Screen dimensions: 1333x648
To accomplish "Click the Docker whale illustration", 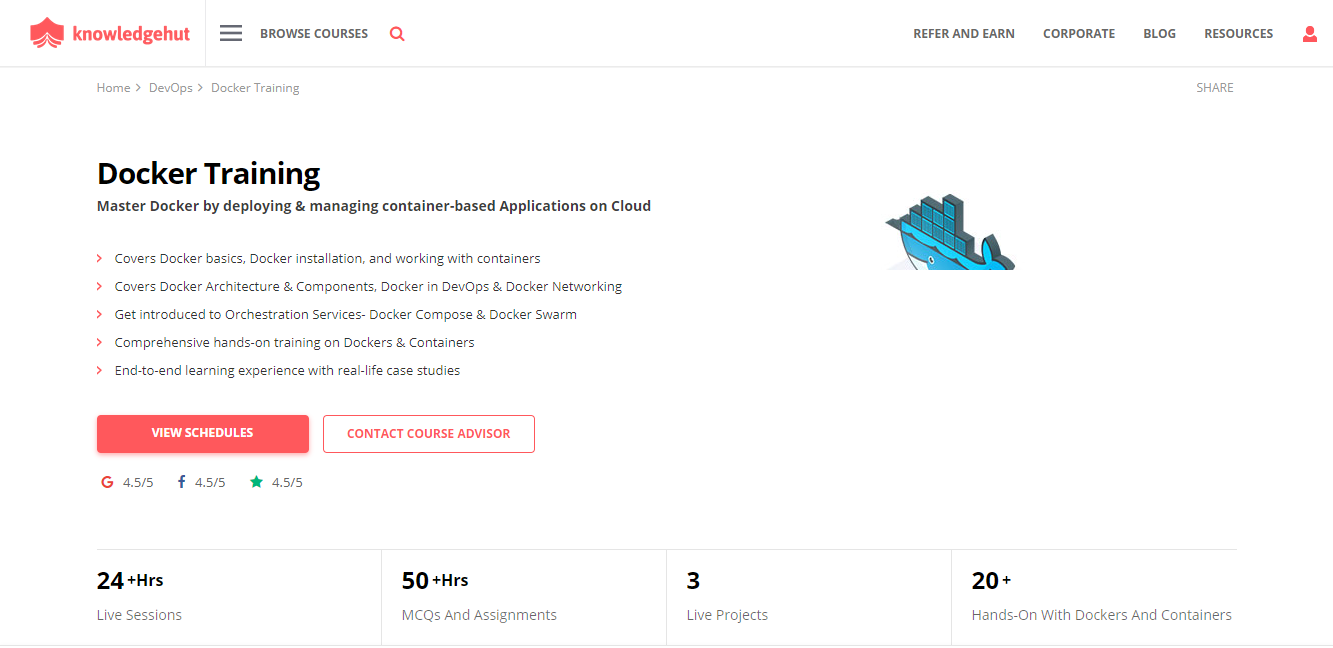I will tap(948, 230).
